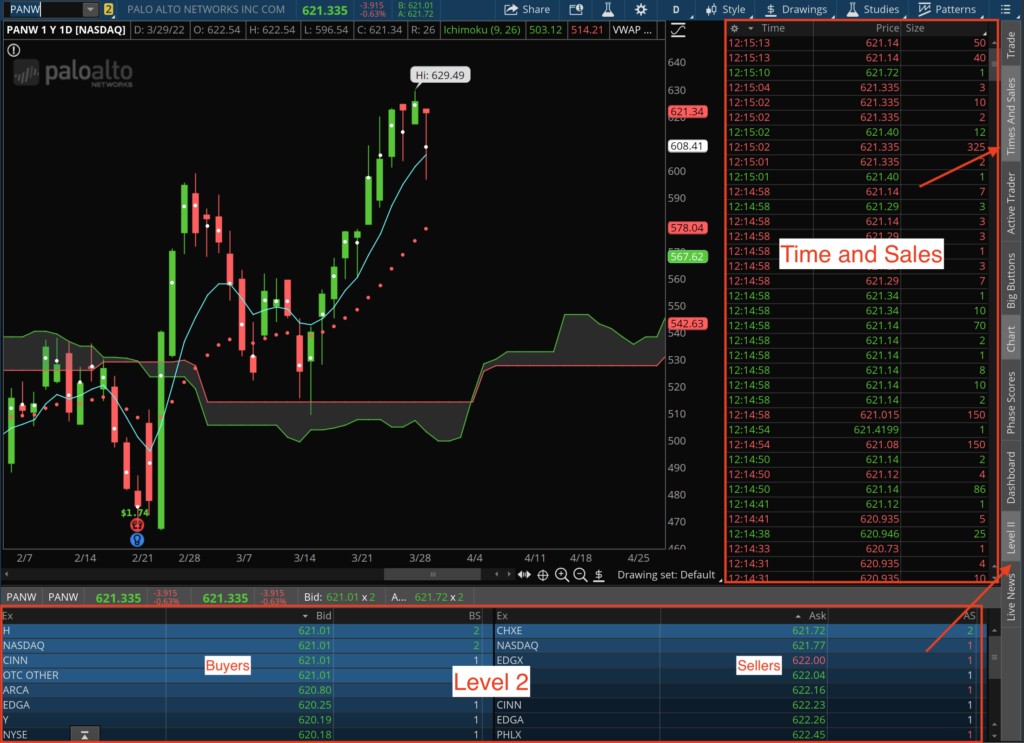Switch to the Live News side tab
The height and width of the screenshot is (743, 1024).
pyautogui.click(x=1011, y=596)
